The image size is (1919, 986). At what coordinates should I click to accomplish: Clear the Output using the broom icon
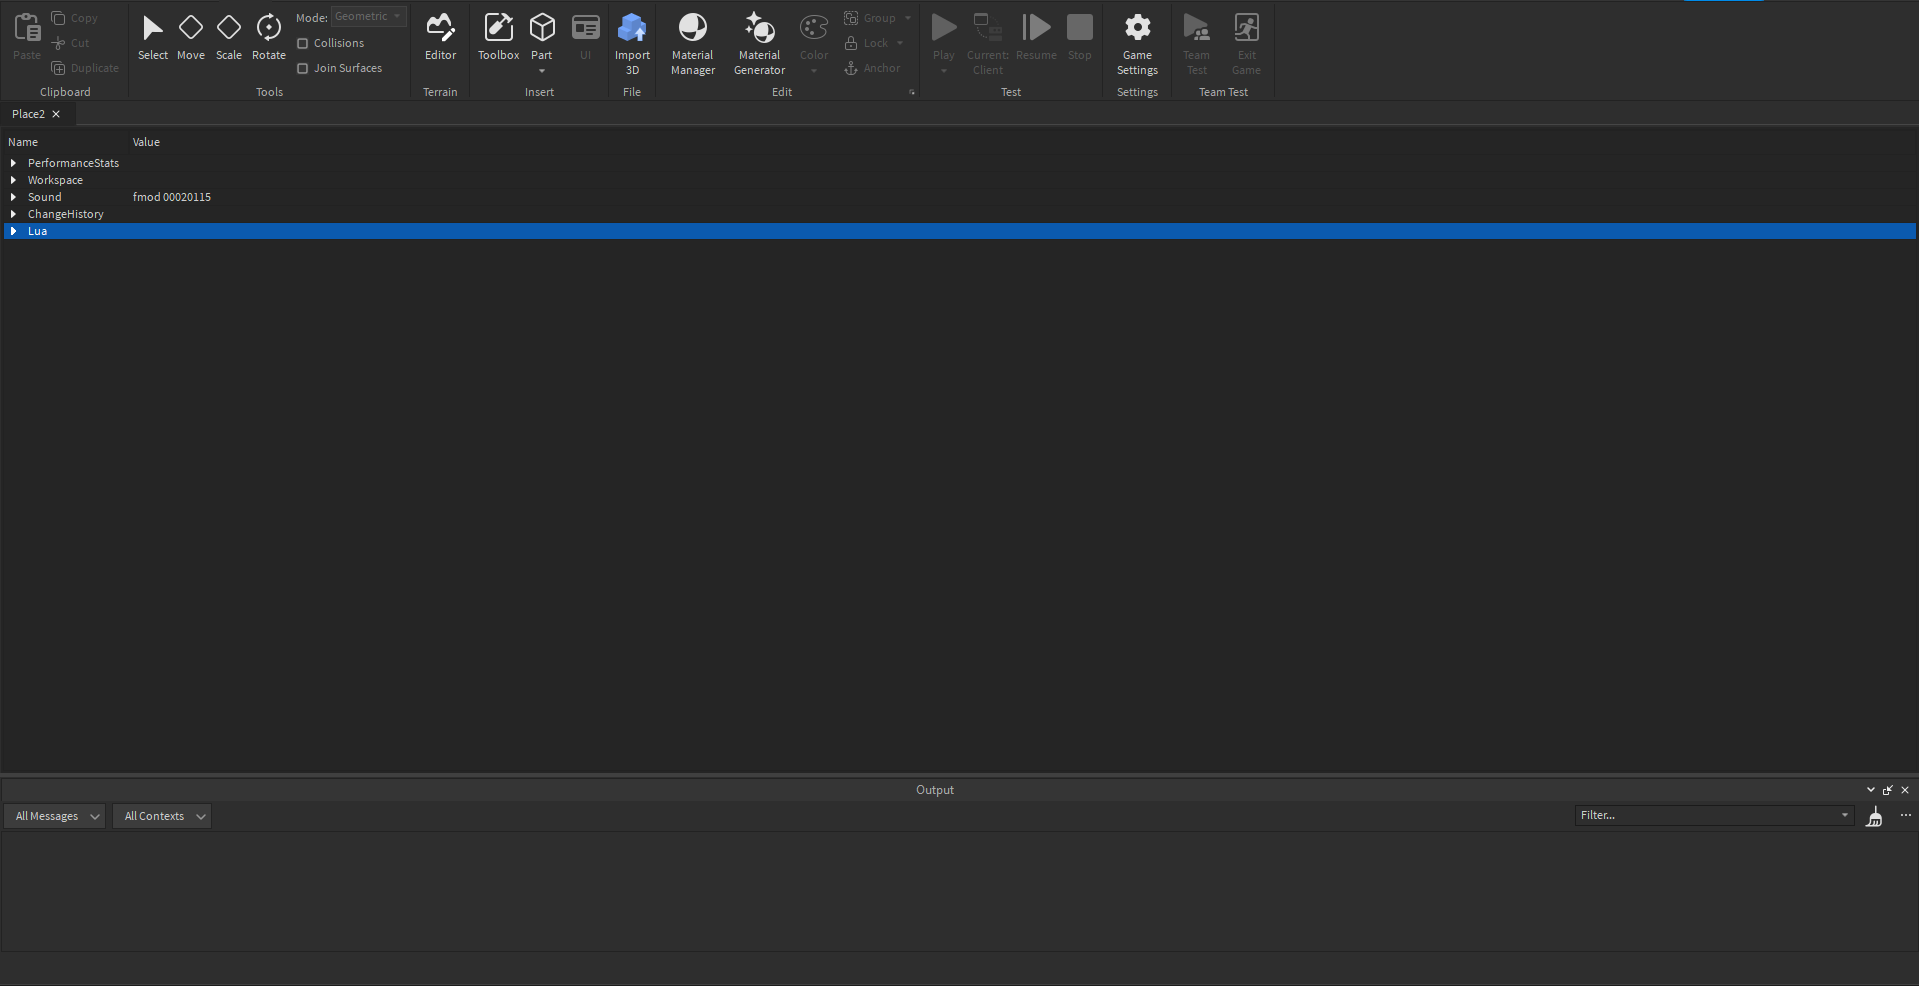(1874, 817)
